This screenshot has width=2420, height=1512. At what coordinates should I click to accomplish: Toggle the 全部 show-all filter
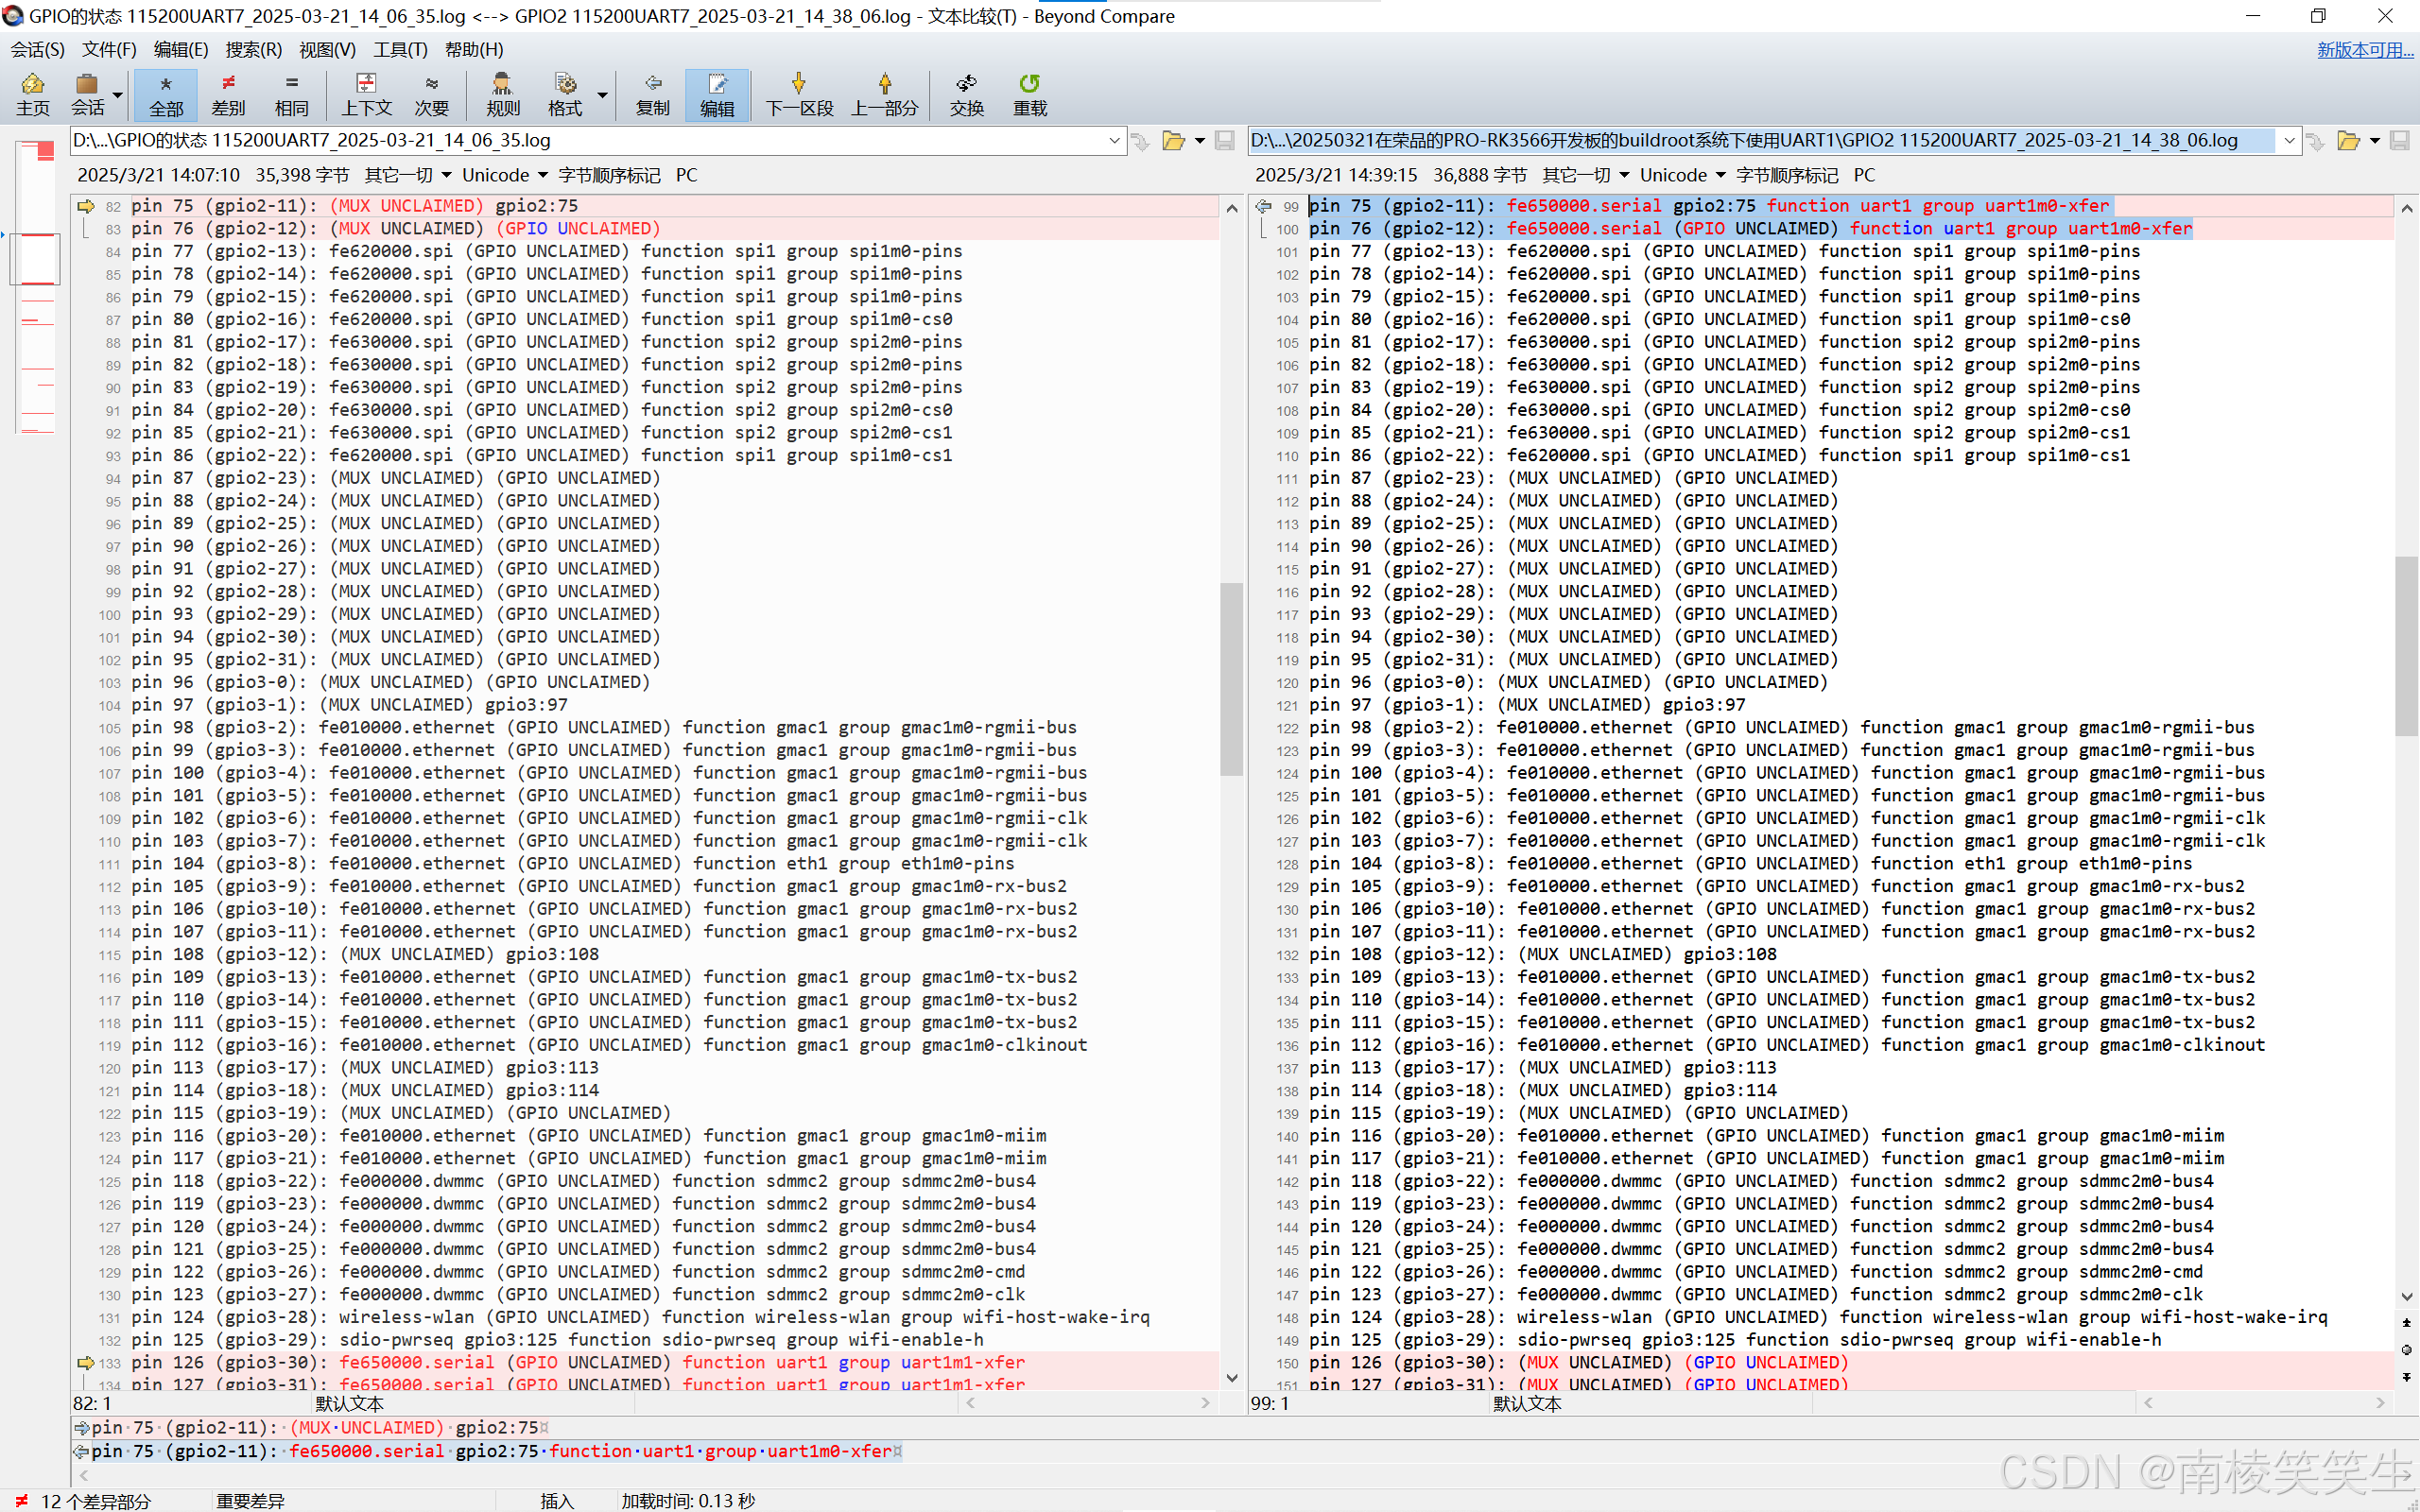[x=166, y=94]
